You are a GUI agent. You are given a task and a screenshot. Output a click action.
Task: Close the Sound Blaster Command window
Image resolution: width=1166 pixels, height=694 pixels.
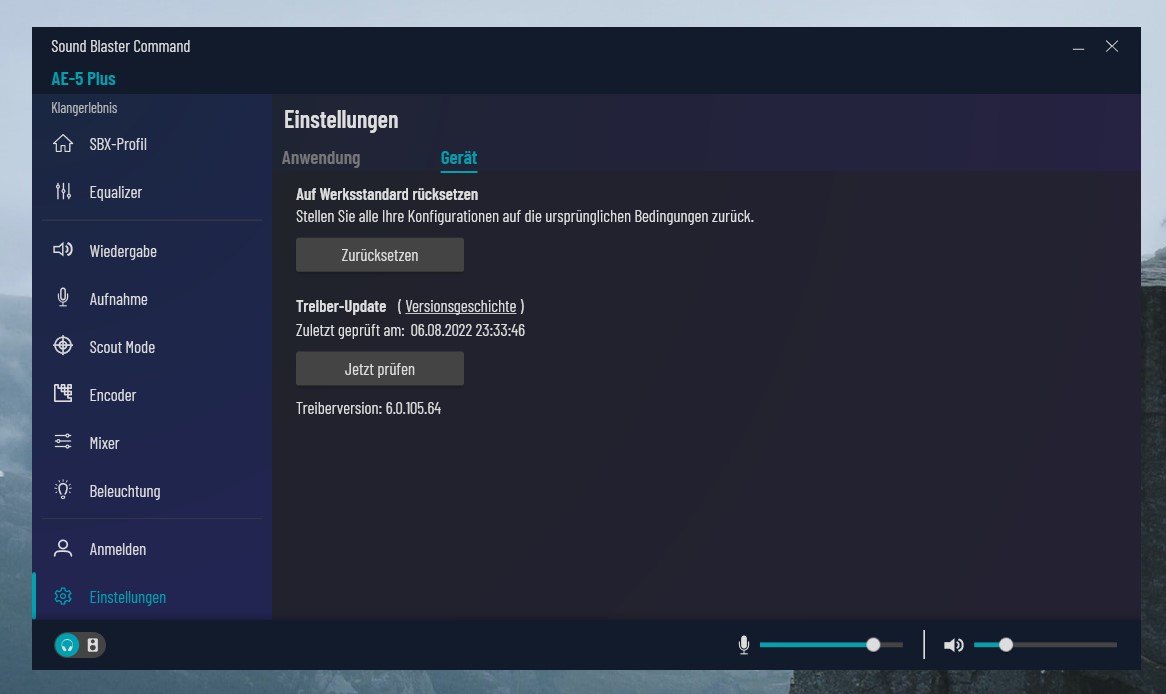click(x=1112, y=46)
